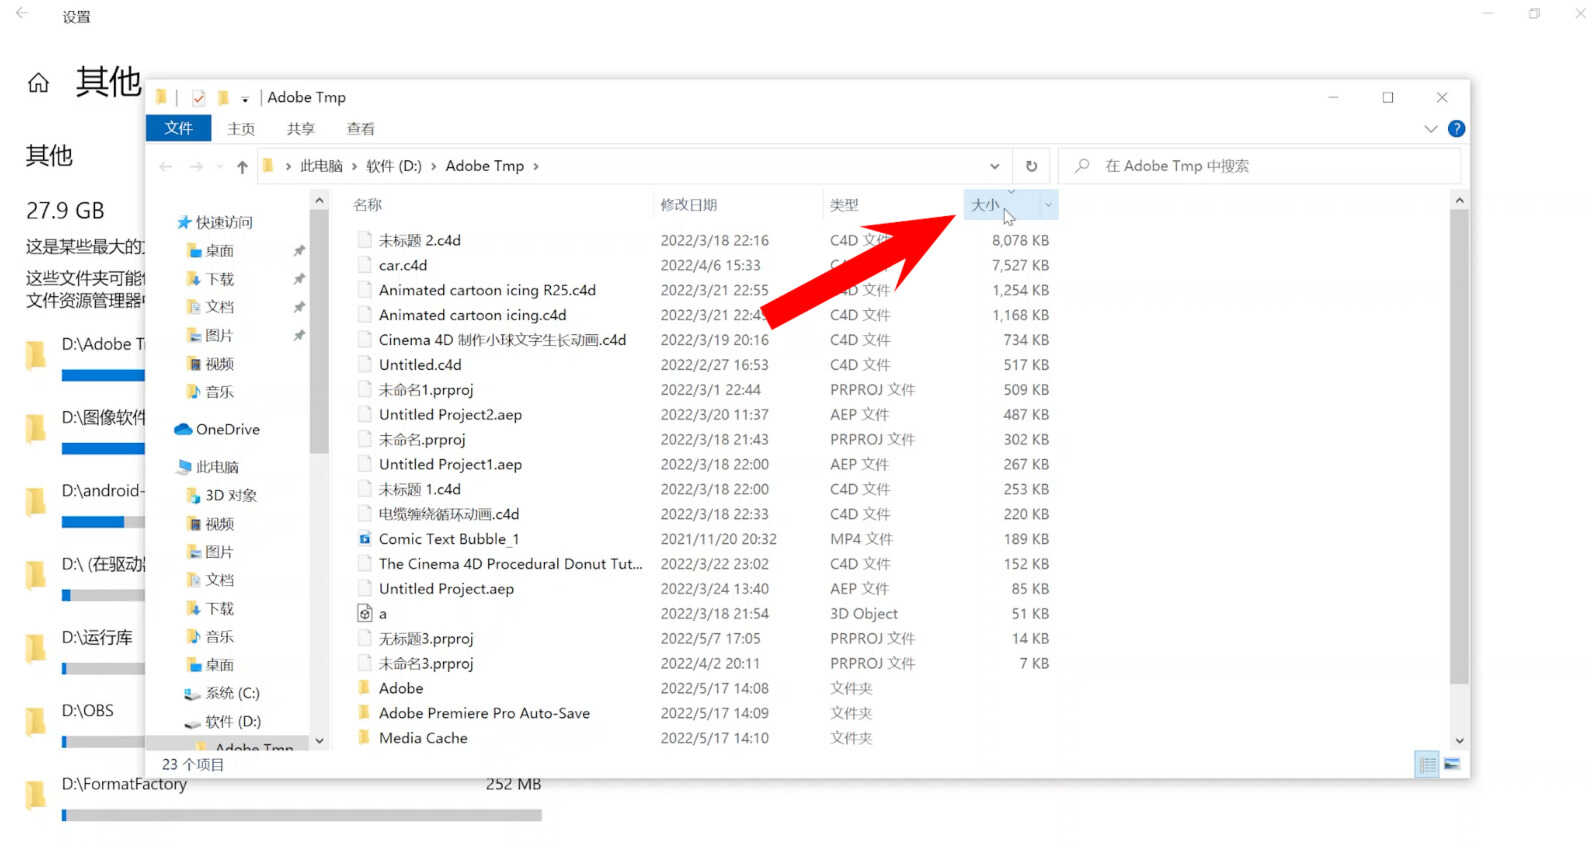The width and height of the screenshot is (1592, 848).
Task: Open the 大小 column filter dropdown arrow
Action: coord(1048,205)
